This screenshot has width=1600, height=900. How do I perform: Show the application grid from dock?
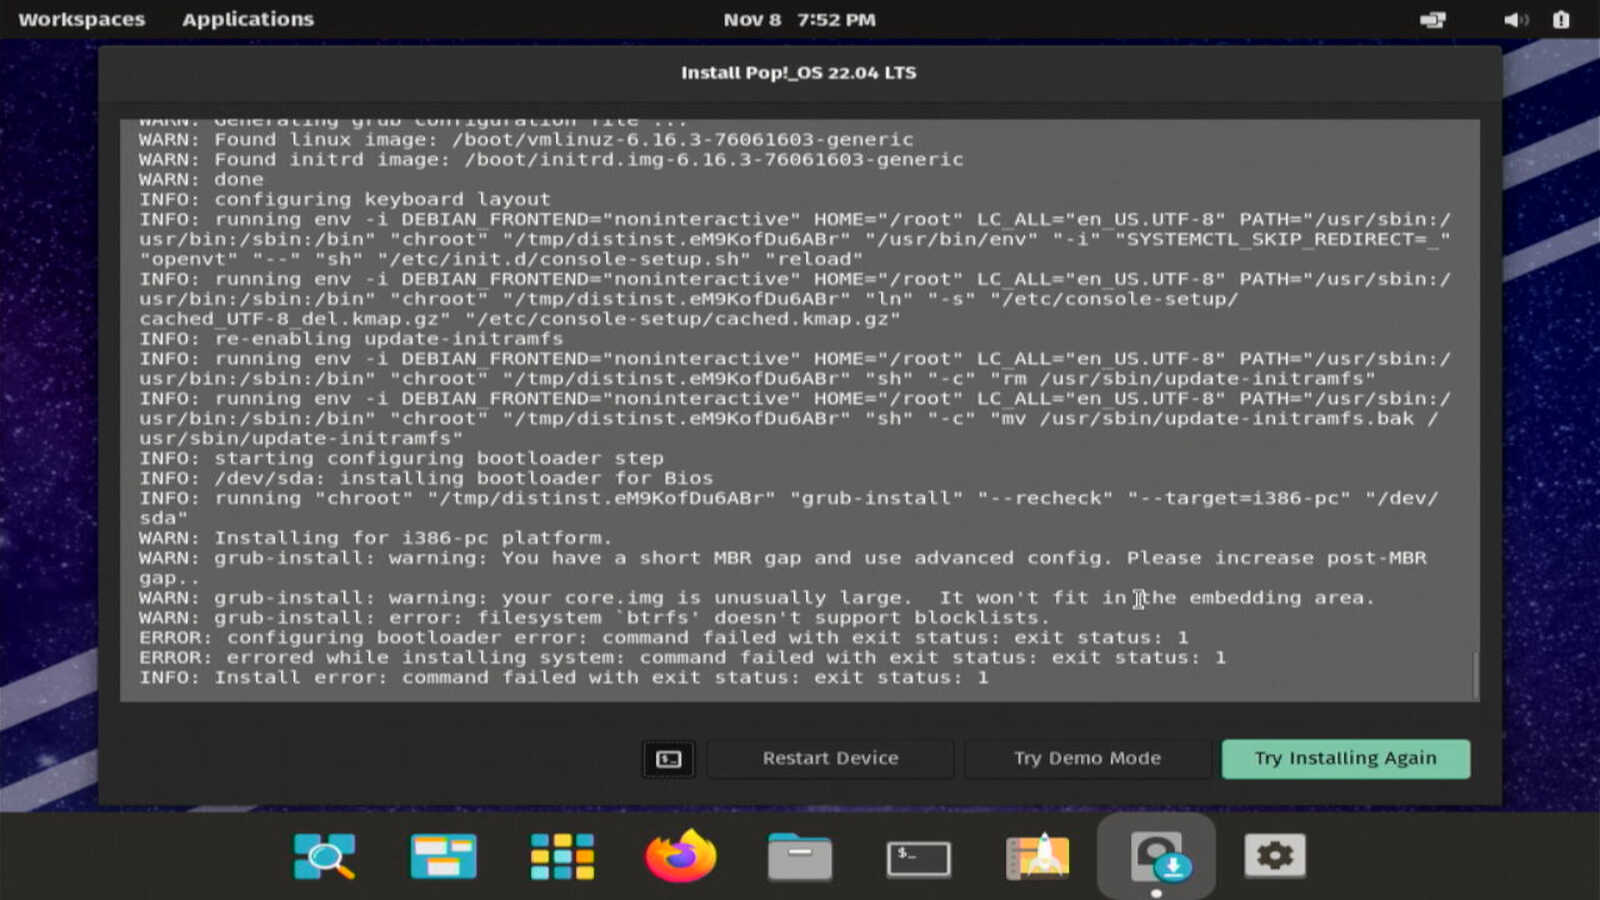[562, 857]
